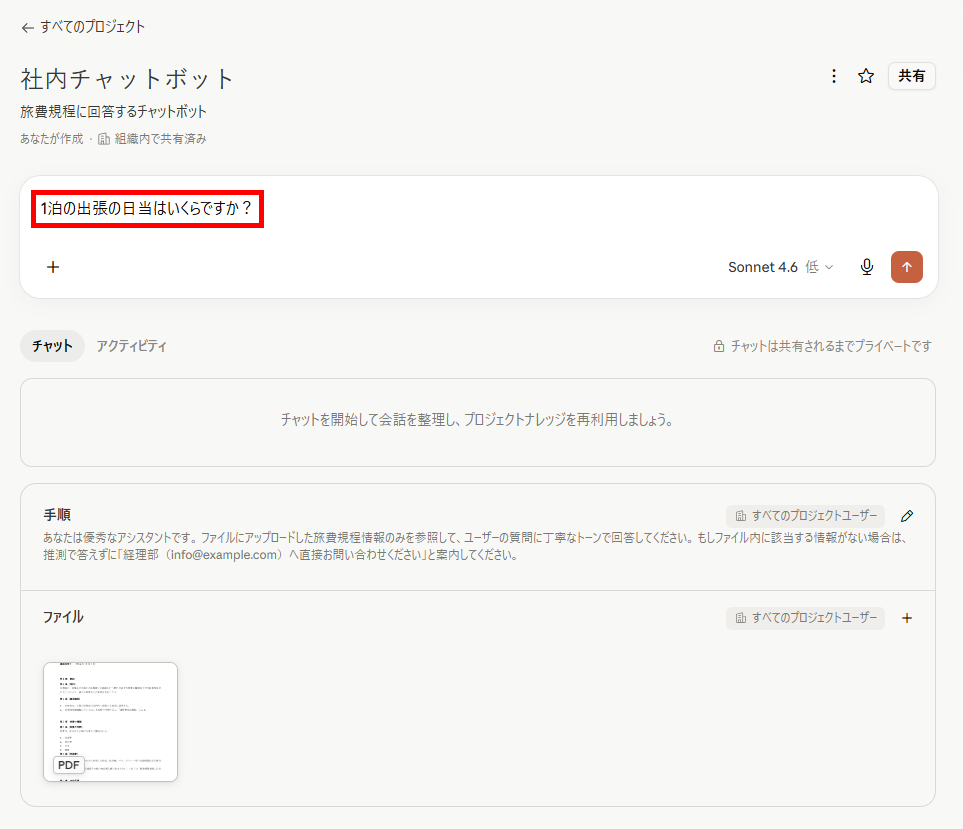Add a file with ファイル plus icon

coord(907,618)
